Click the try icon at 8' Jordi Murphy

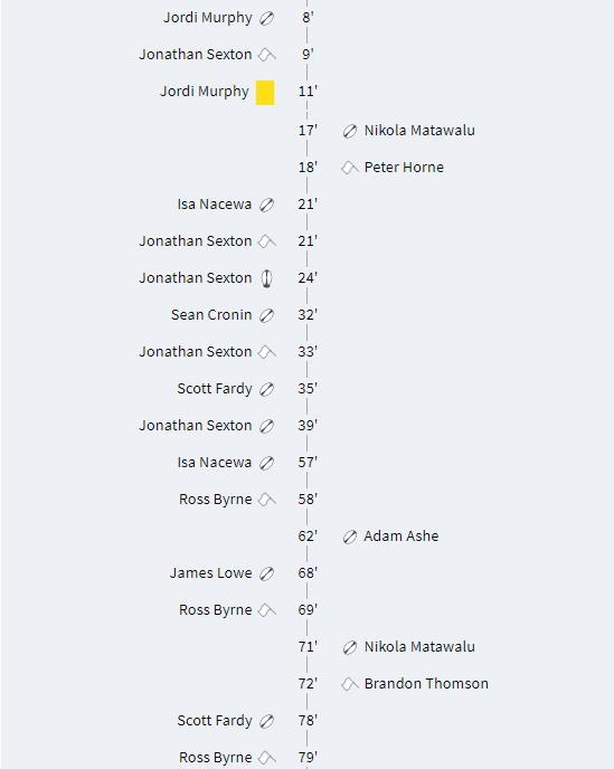click(x=267, y=18)
